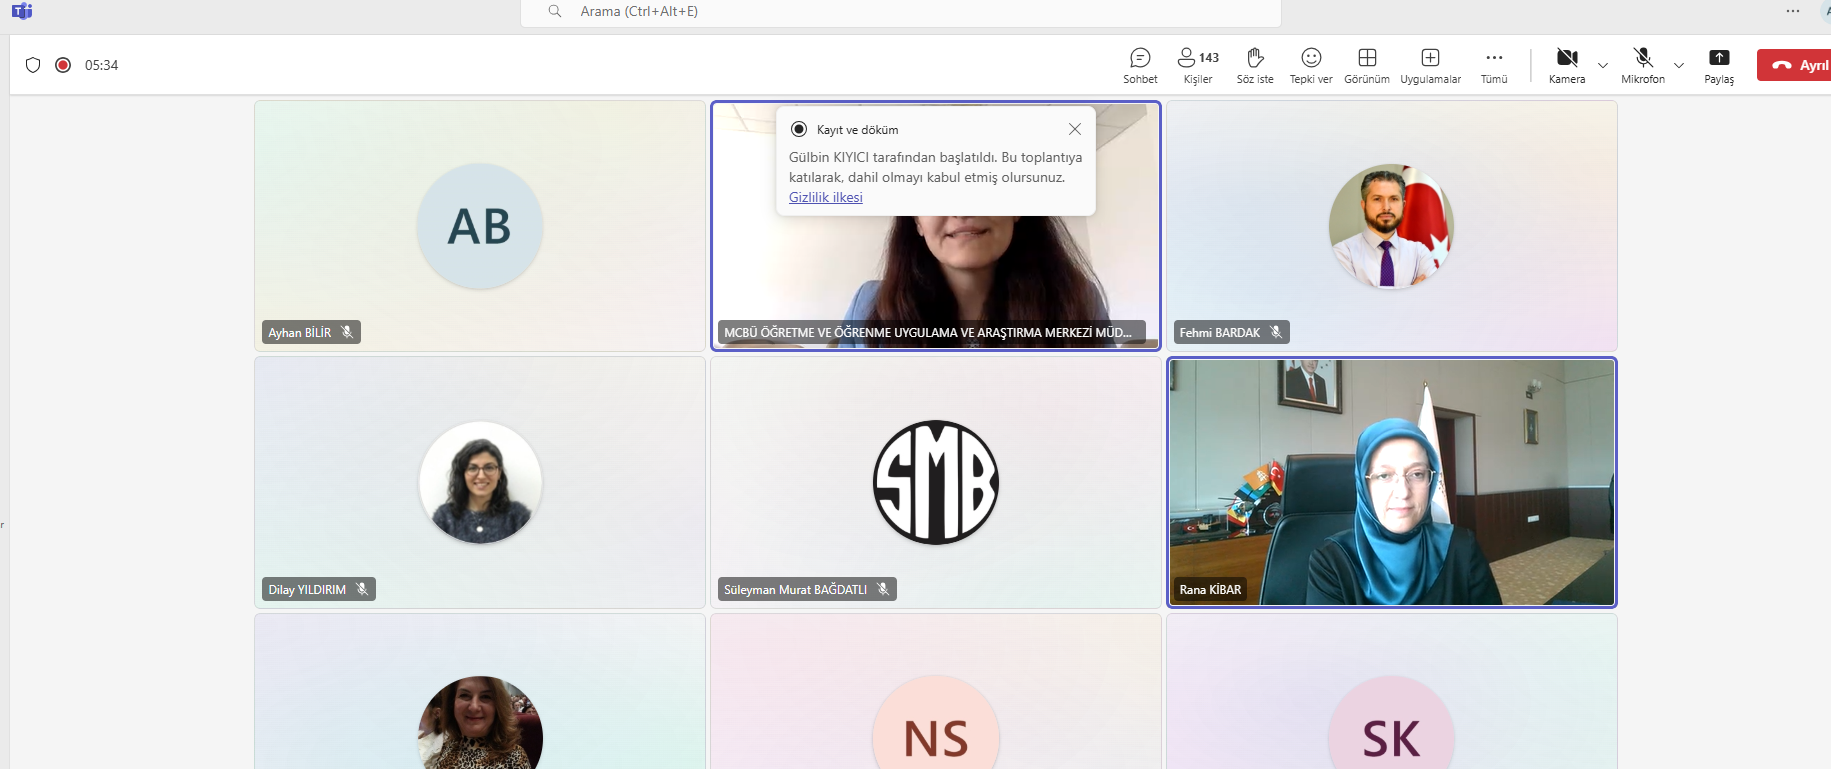Open the Gizlilik ilkesi link

click(825, 197)
